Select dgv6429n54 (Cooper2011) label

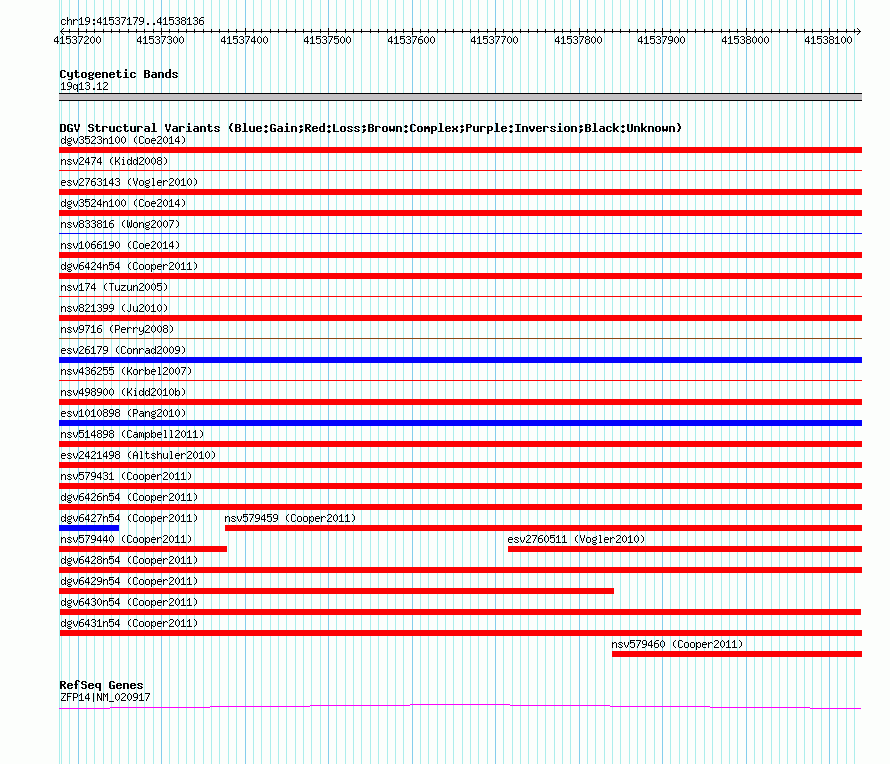(x=129, y=581)
